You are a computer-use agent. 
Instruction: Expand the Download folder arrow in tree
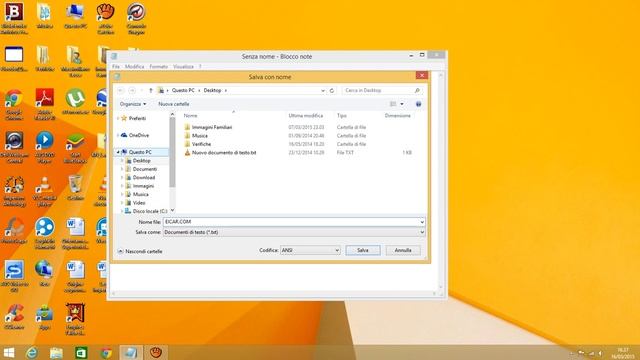pyautogui.click(x=122, y=178)
